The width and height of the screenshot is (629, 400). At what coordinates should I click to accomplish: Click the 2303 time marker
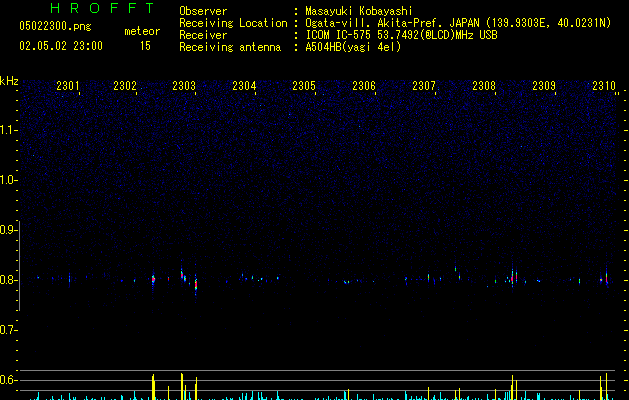tap(184, 86)
